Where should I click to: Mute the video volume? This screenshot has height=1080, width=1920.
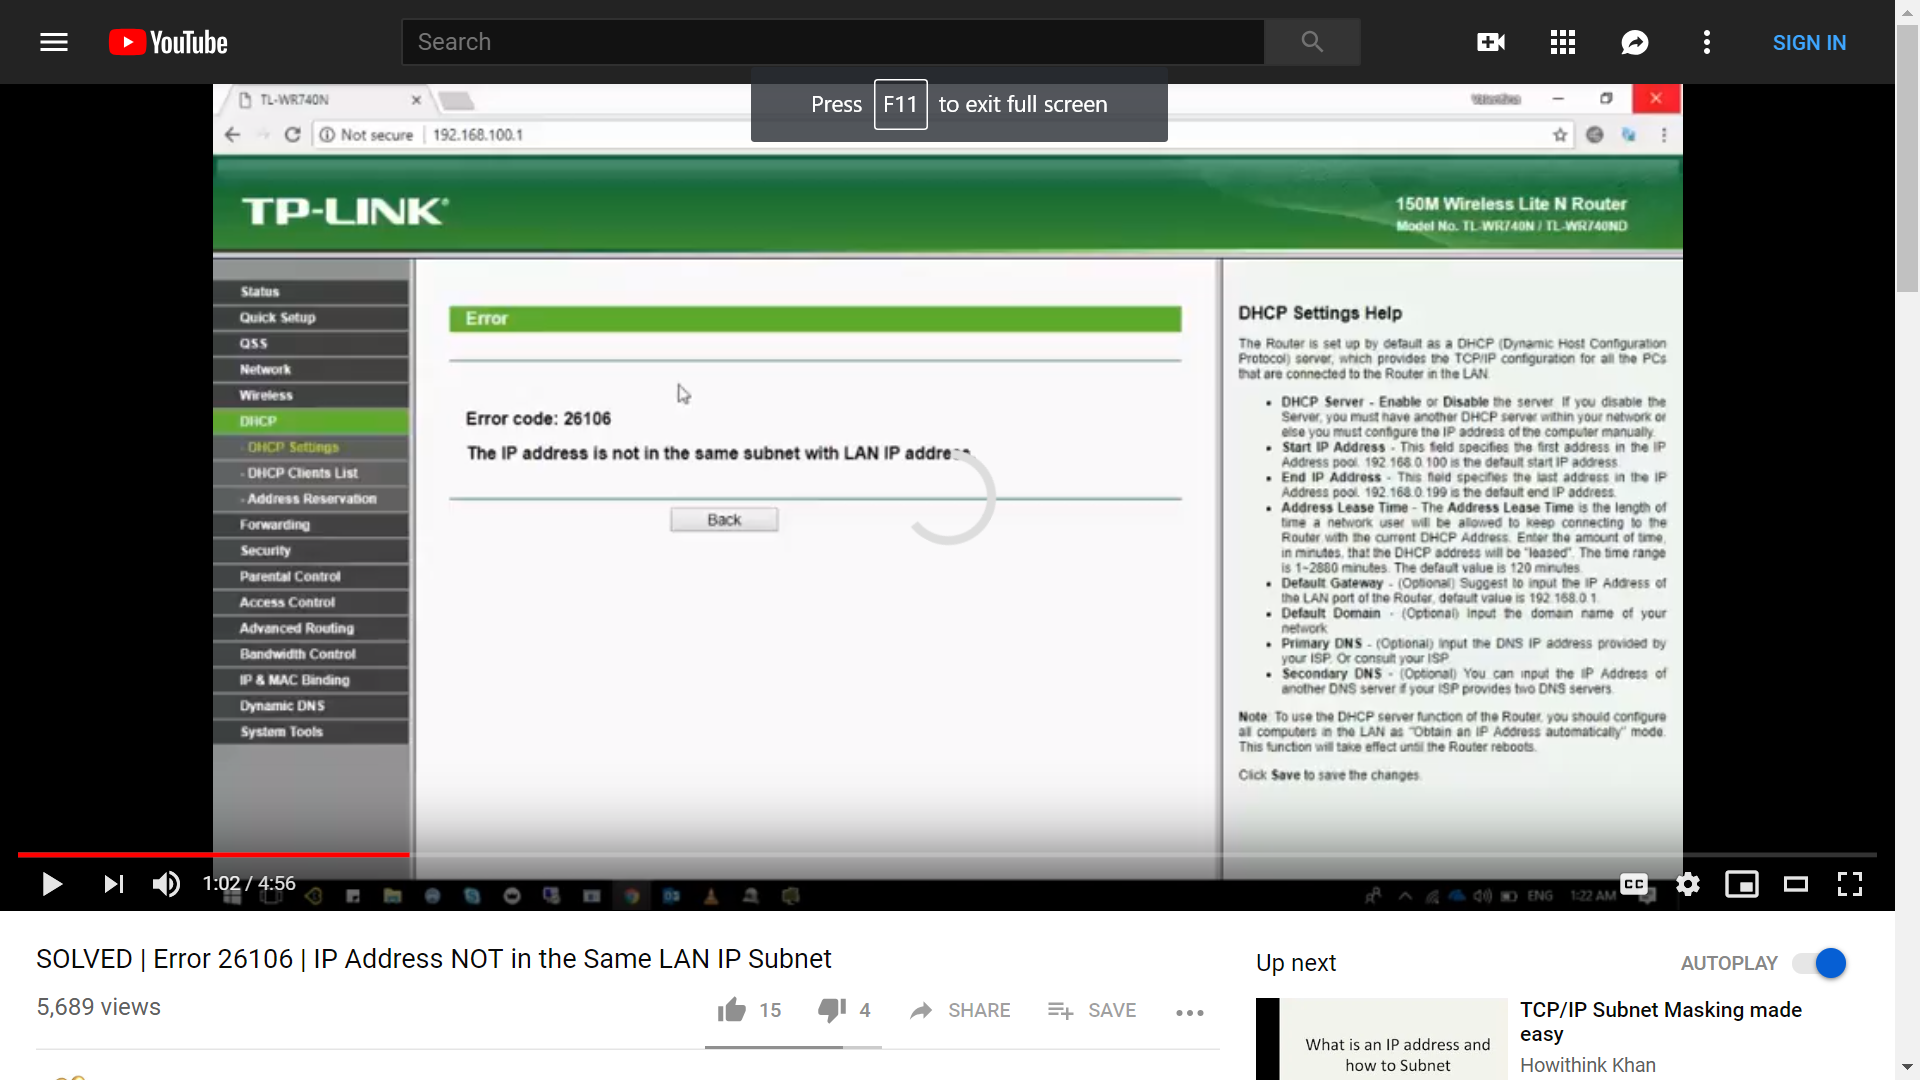tap(166, 884)
